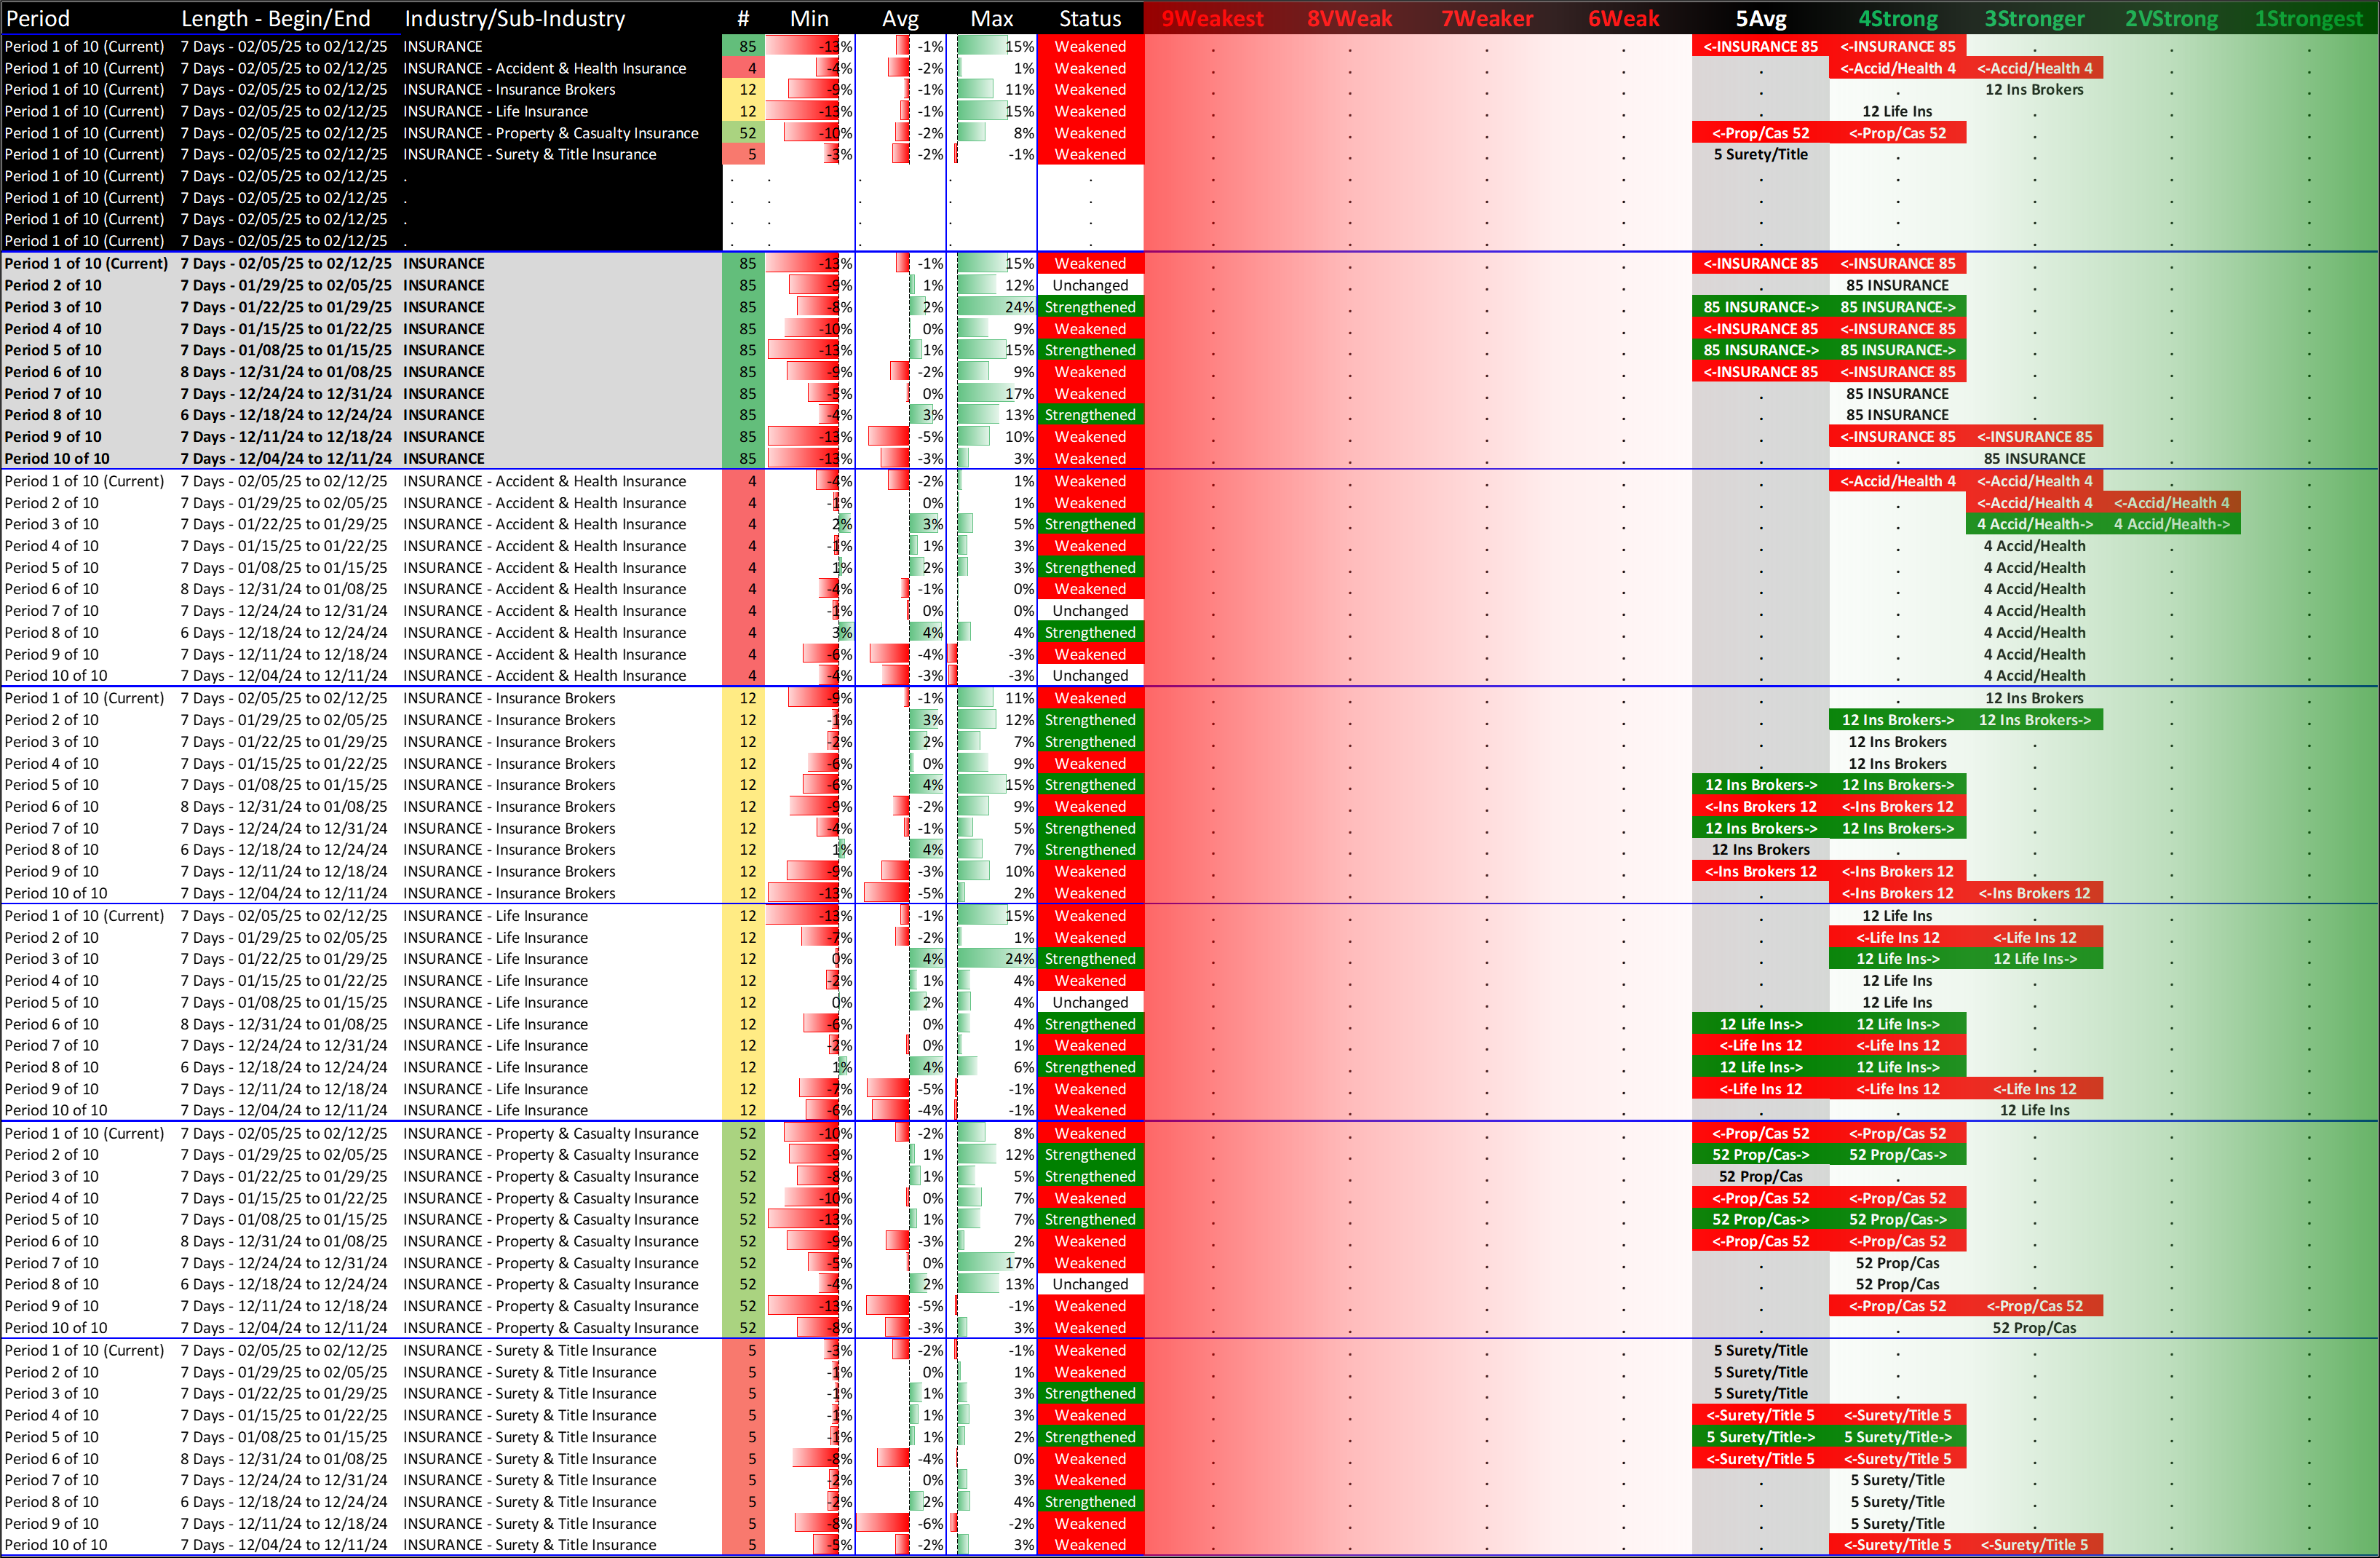The image size is (2380, 1558).
Task: Click the Length - Begin/End header
Action: pyautogui.click(x=275, y=18)
